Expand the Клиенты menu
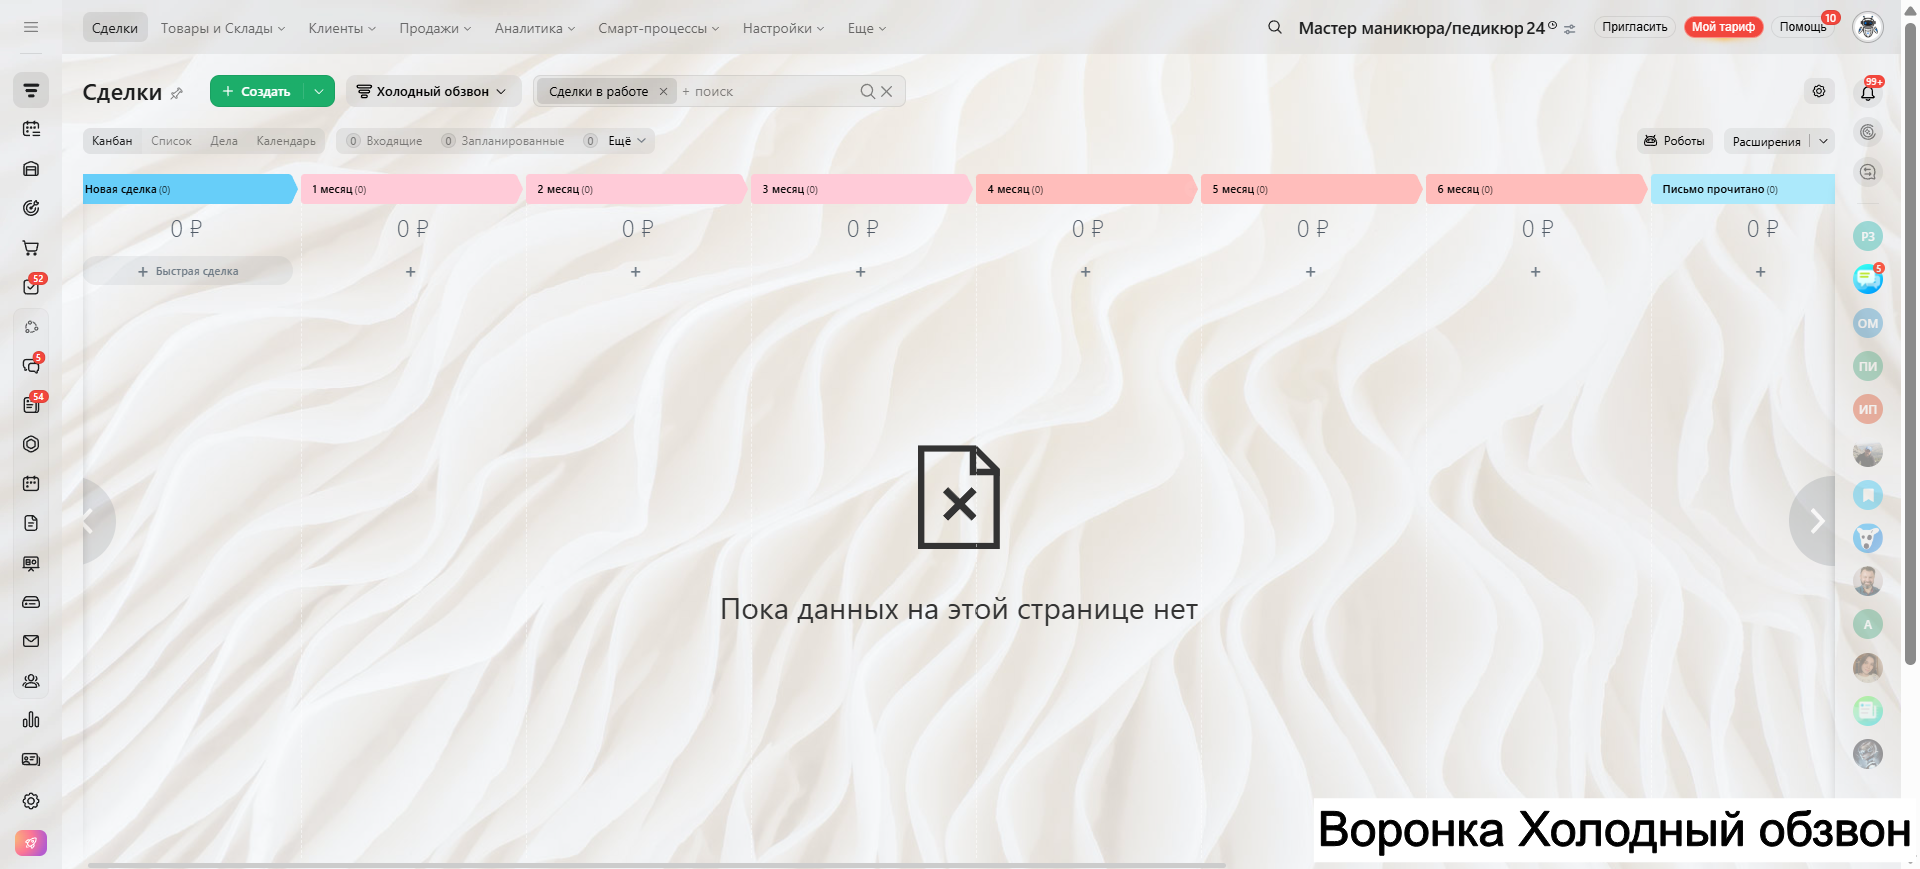This screenshot has height=869, width=1920. pos(342,28)
